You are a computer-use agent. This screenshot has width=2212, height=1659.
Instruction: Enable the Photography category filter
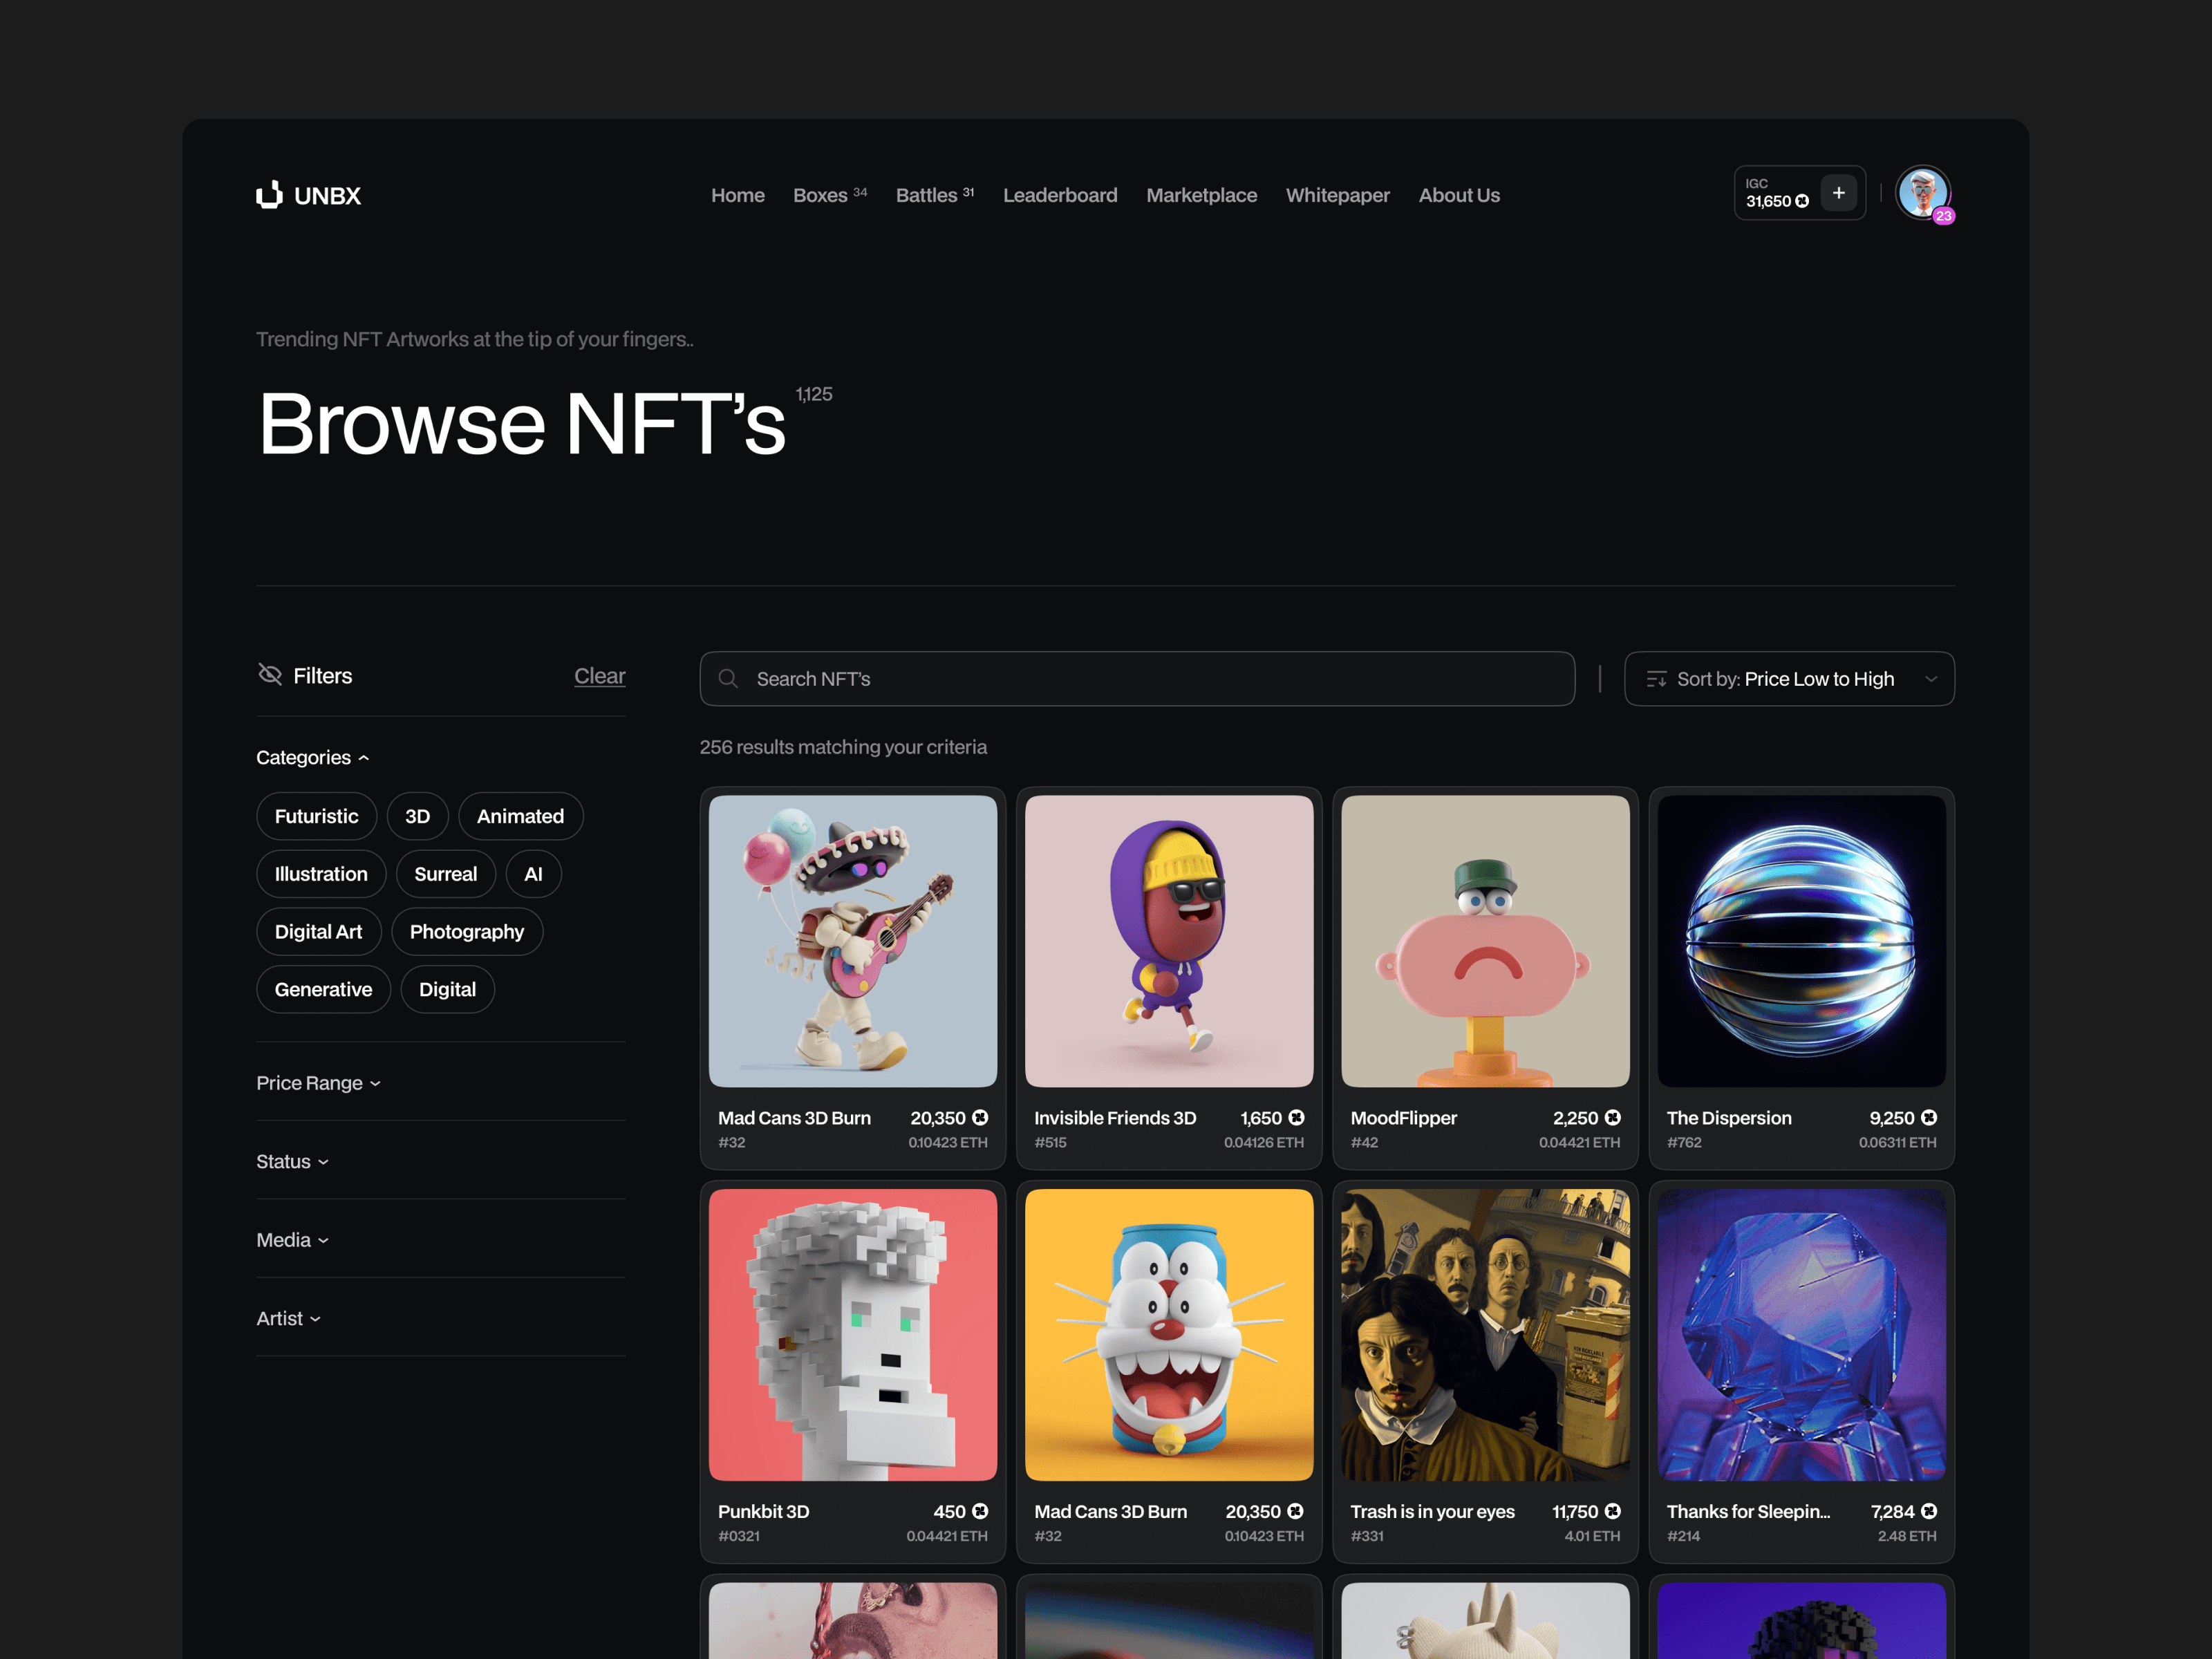coord(467,931)
